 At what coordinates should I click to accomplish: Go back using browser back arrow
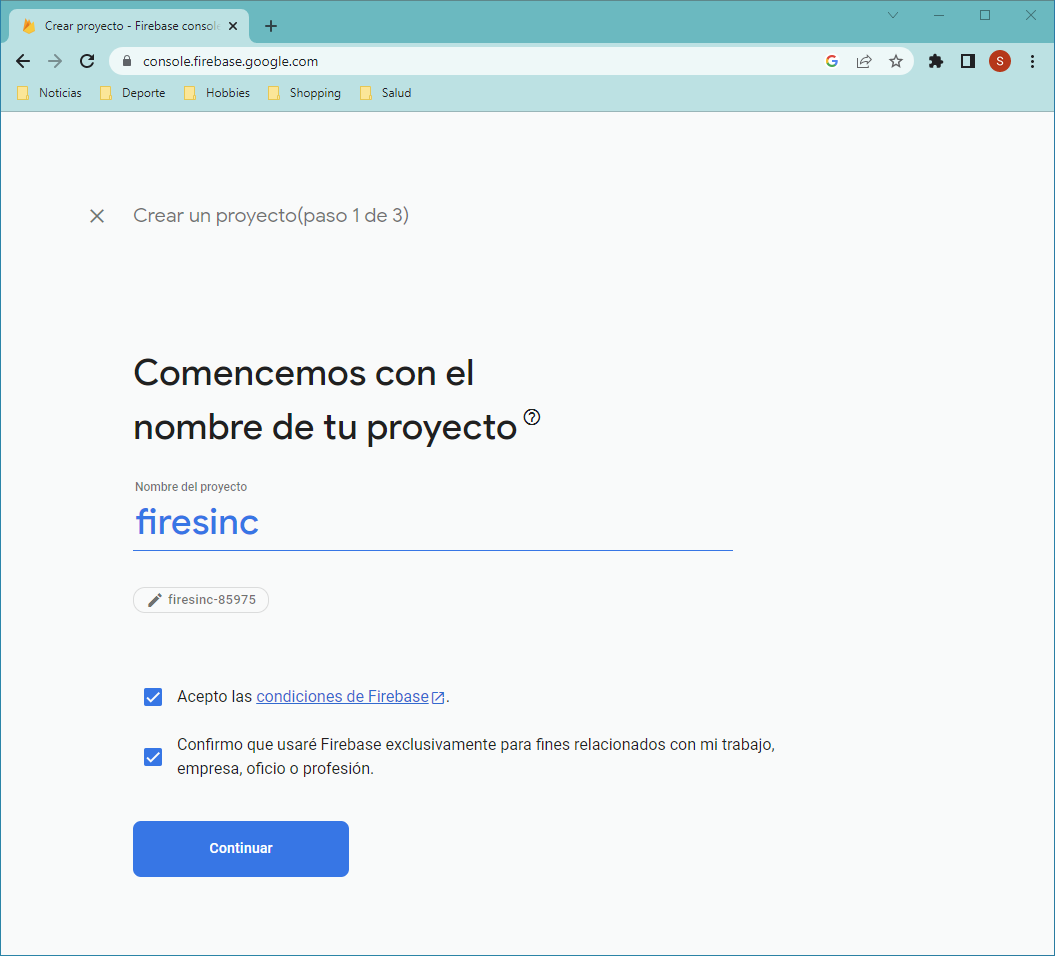[x=23, y=61]
